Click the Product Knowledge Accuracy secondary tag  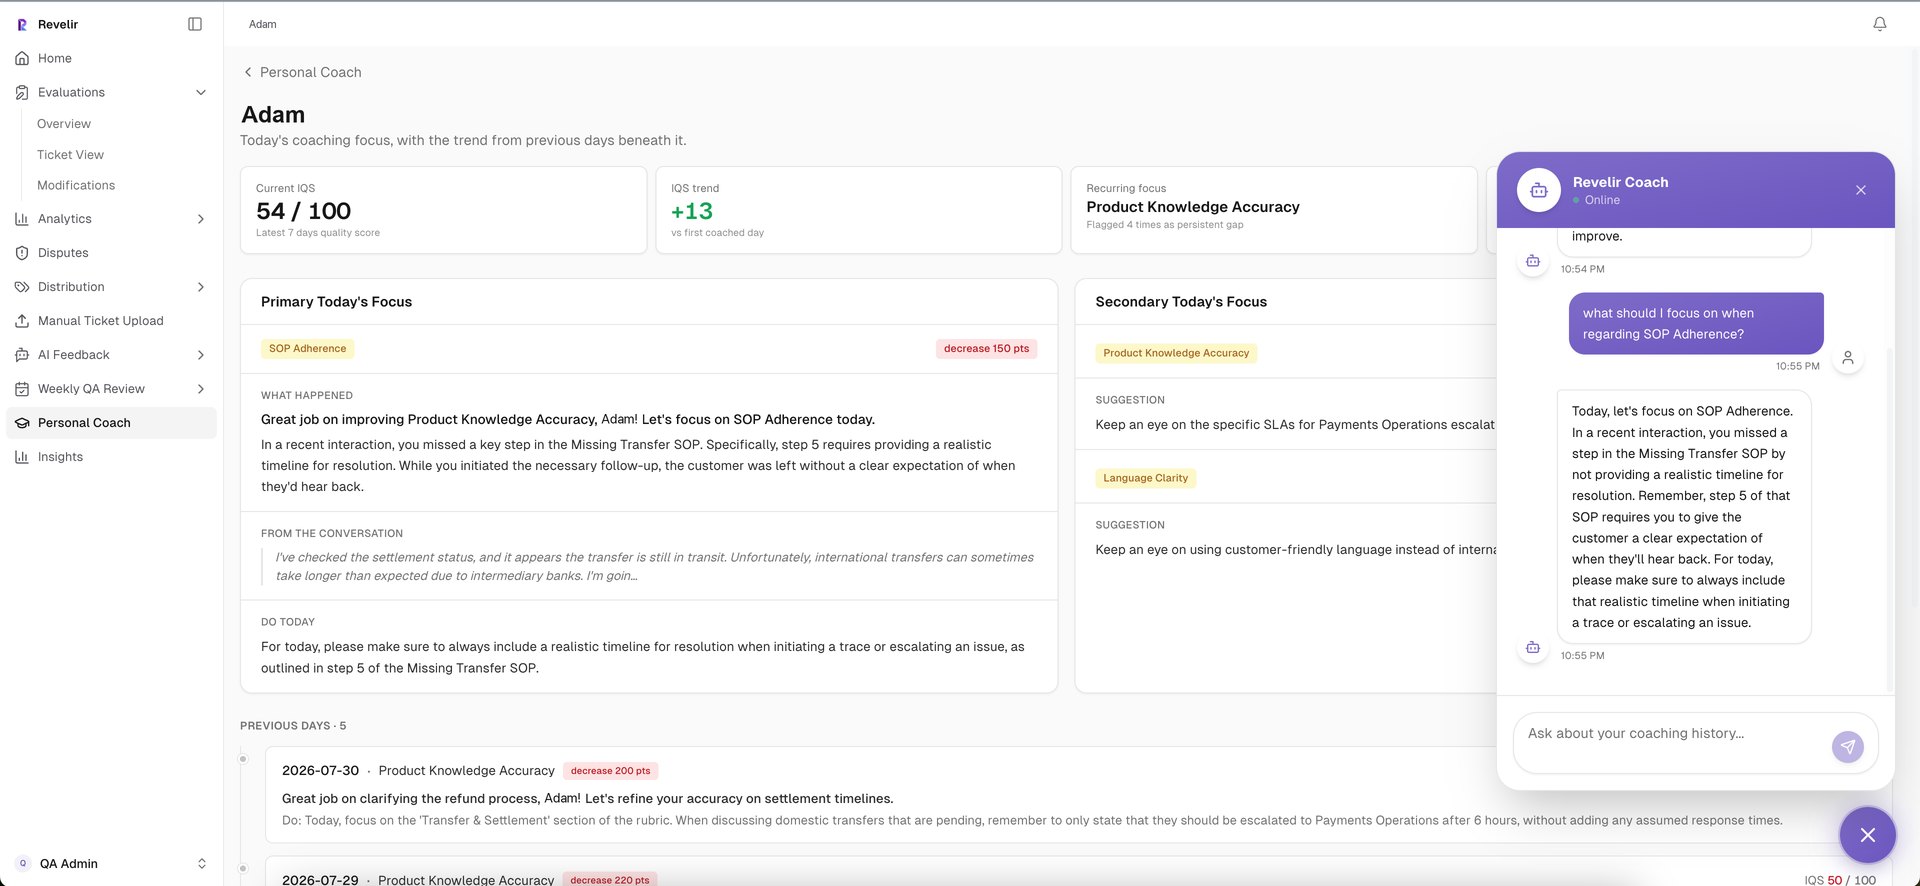click(1176, 353)
